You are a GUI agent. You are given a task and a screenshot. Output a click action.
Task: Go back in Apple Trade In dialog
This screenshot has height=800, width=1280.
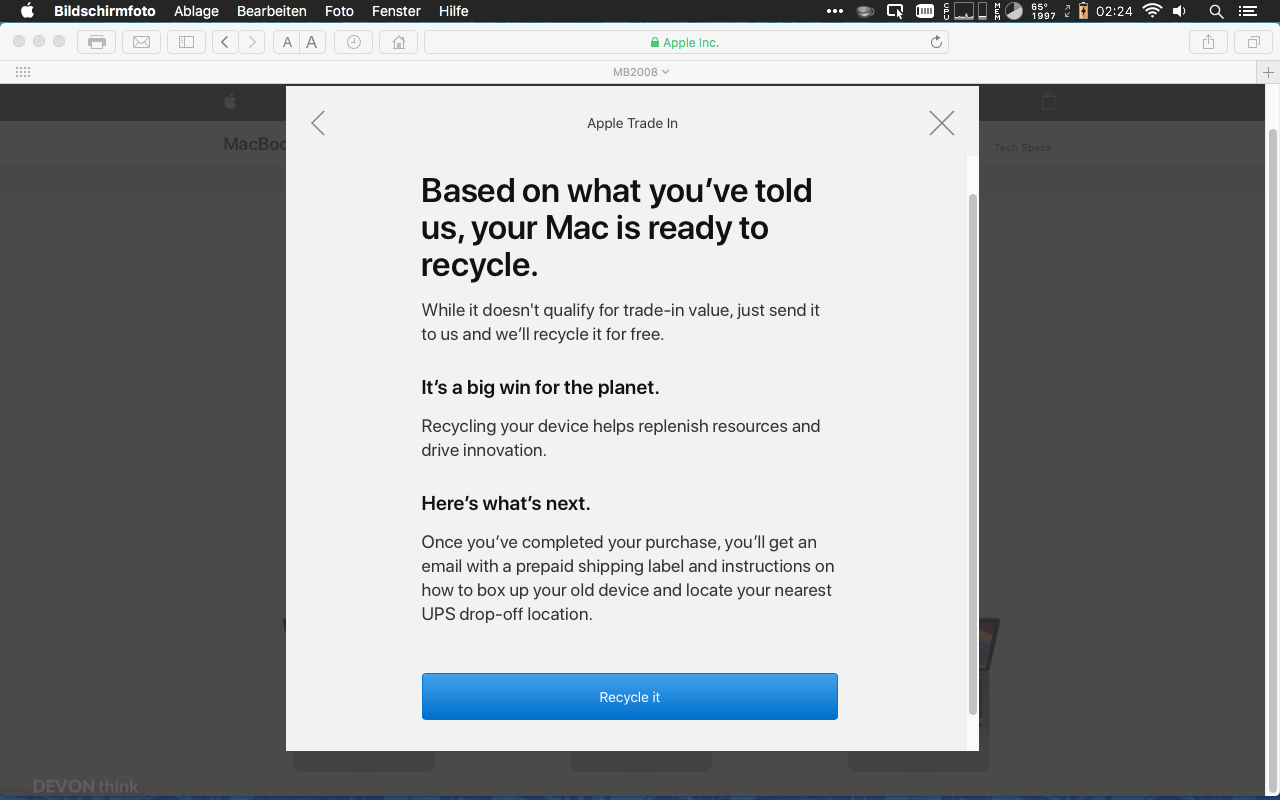(318, 123)
